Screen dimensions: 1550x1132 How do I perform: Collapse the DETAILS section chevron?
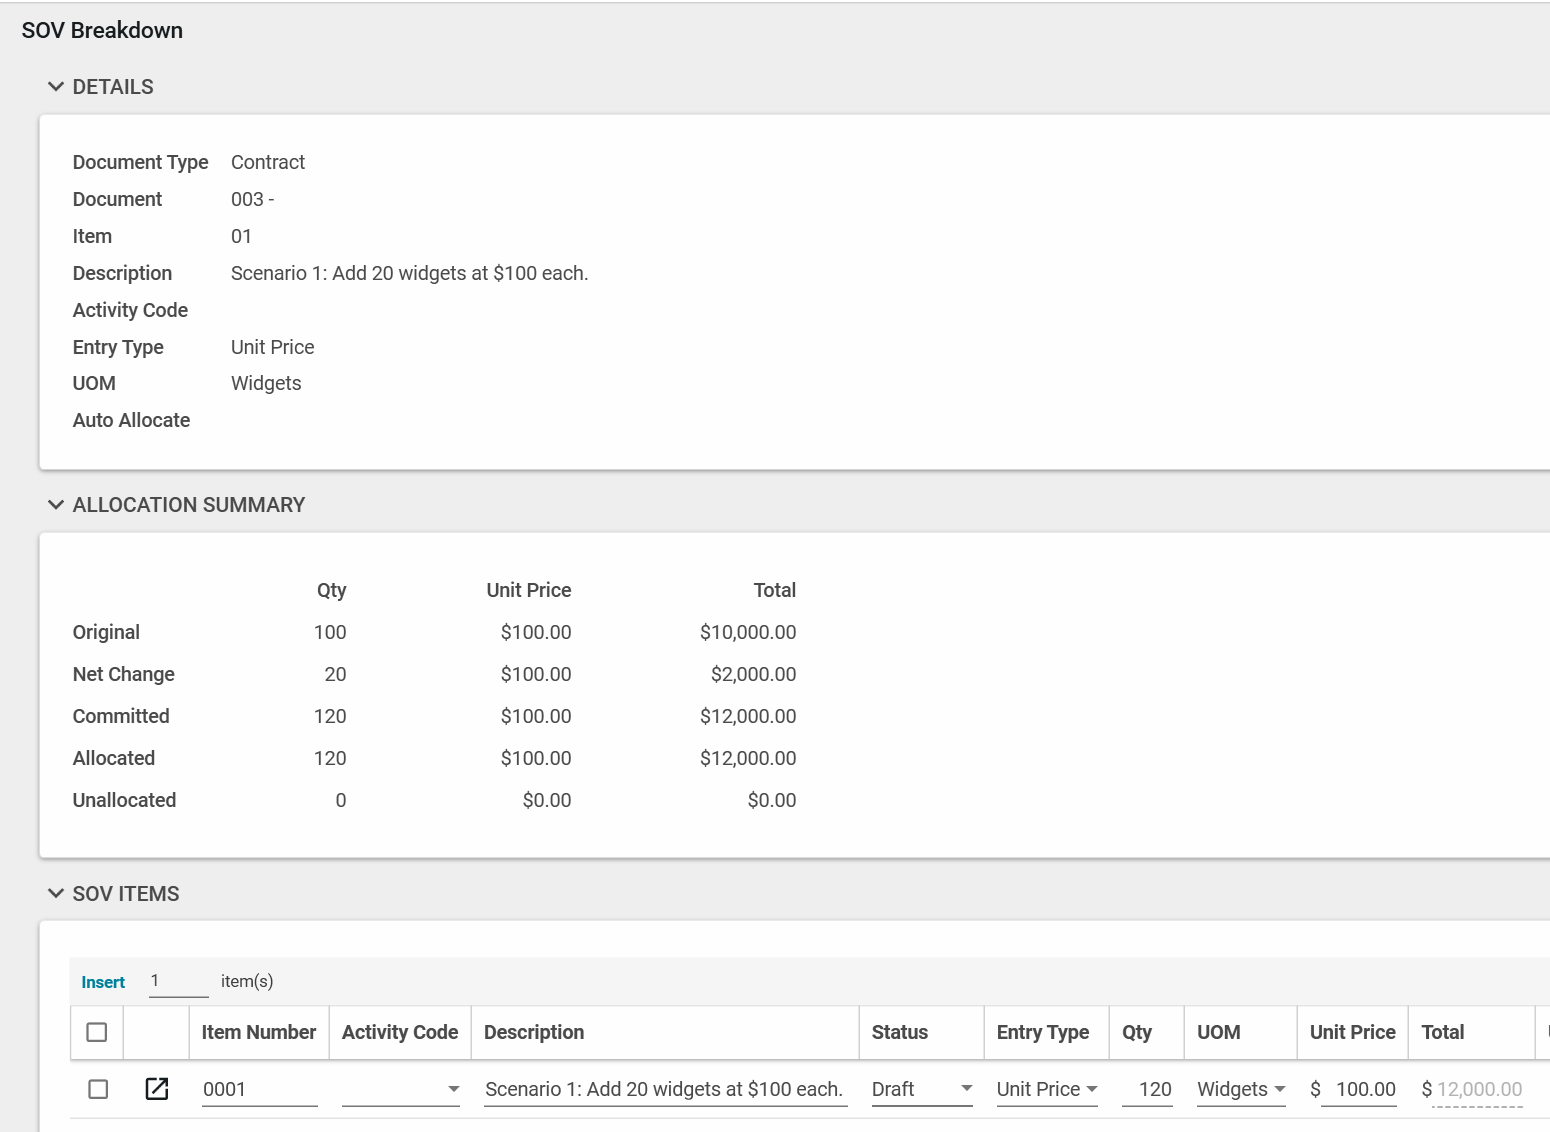[56, 87]
